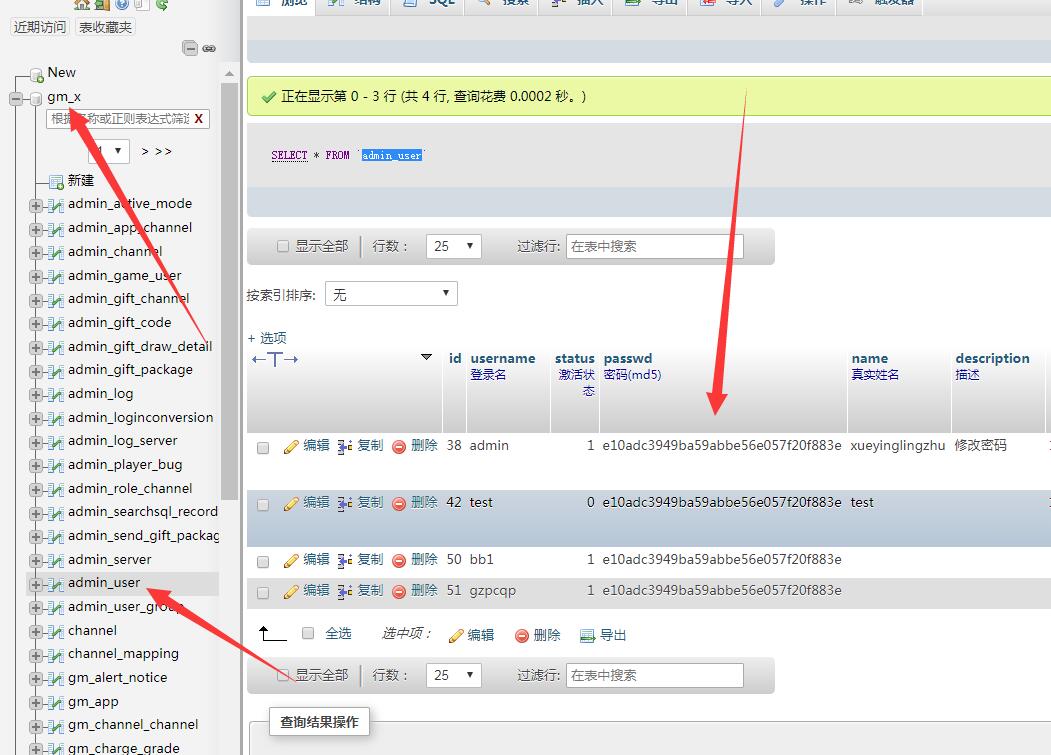Click the collapse-all icon in navigation panel
This screenshot has width=1051, height=755.
190,48
